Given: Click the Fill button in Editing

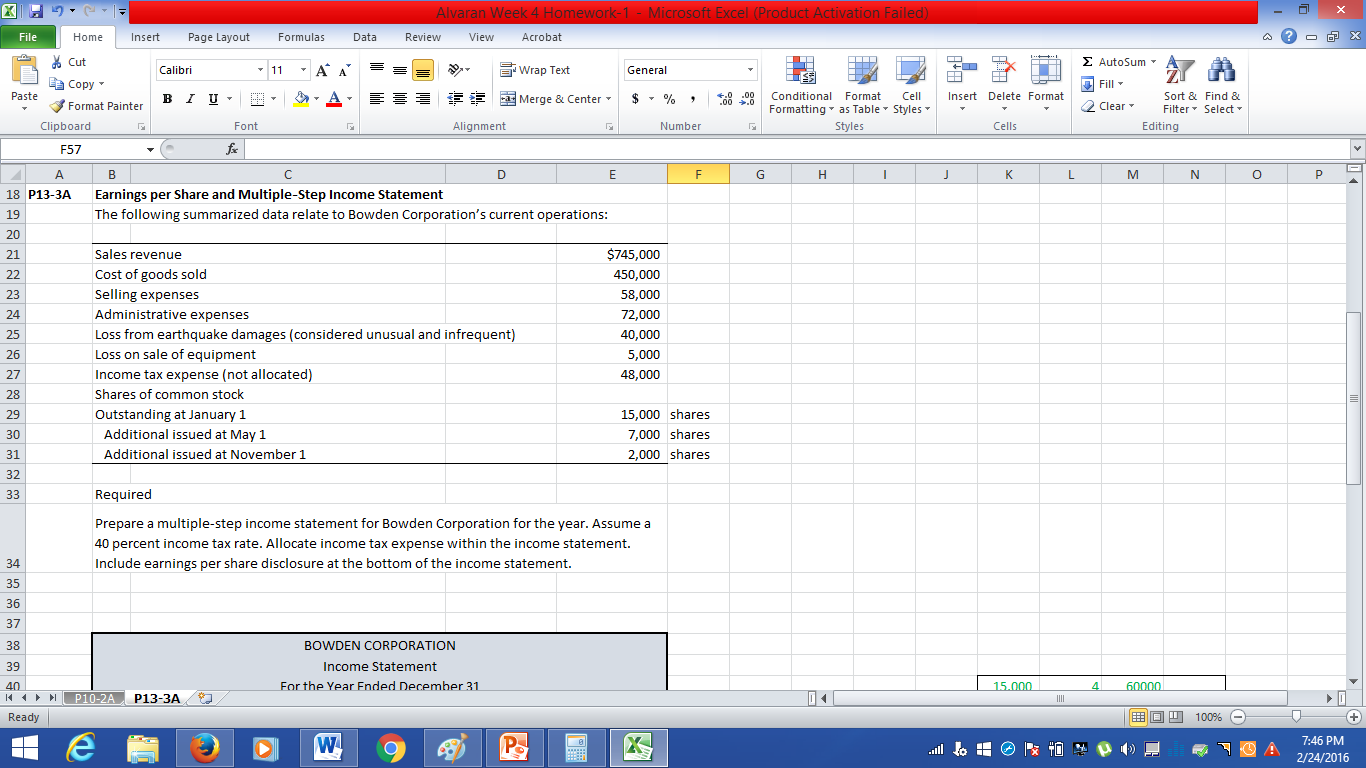Looking at the screenshot, I should coord(1104,84).
